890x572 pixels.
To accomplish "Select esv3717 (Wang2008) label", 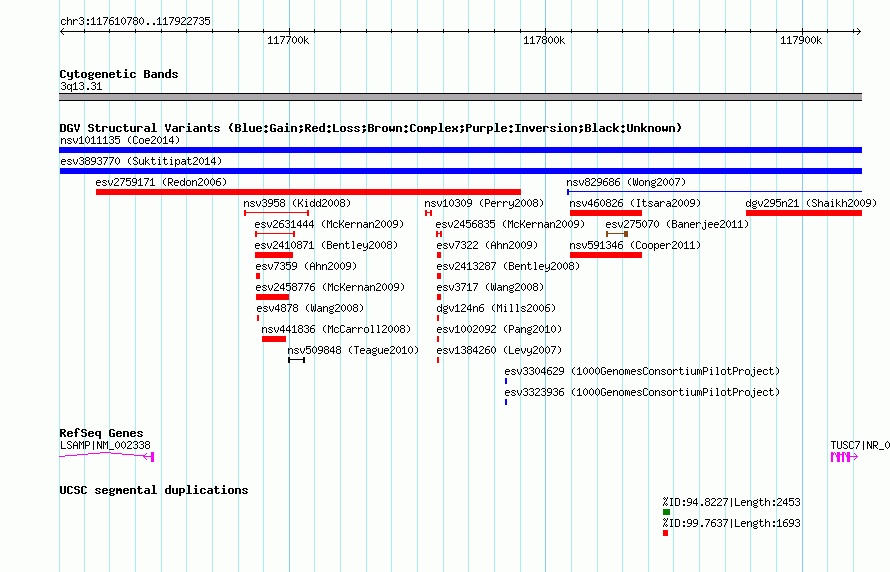I will [x=490, y=287].
